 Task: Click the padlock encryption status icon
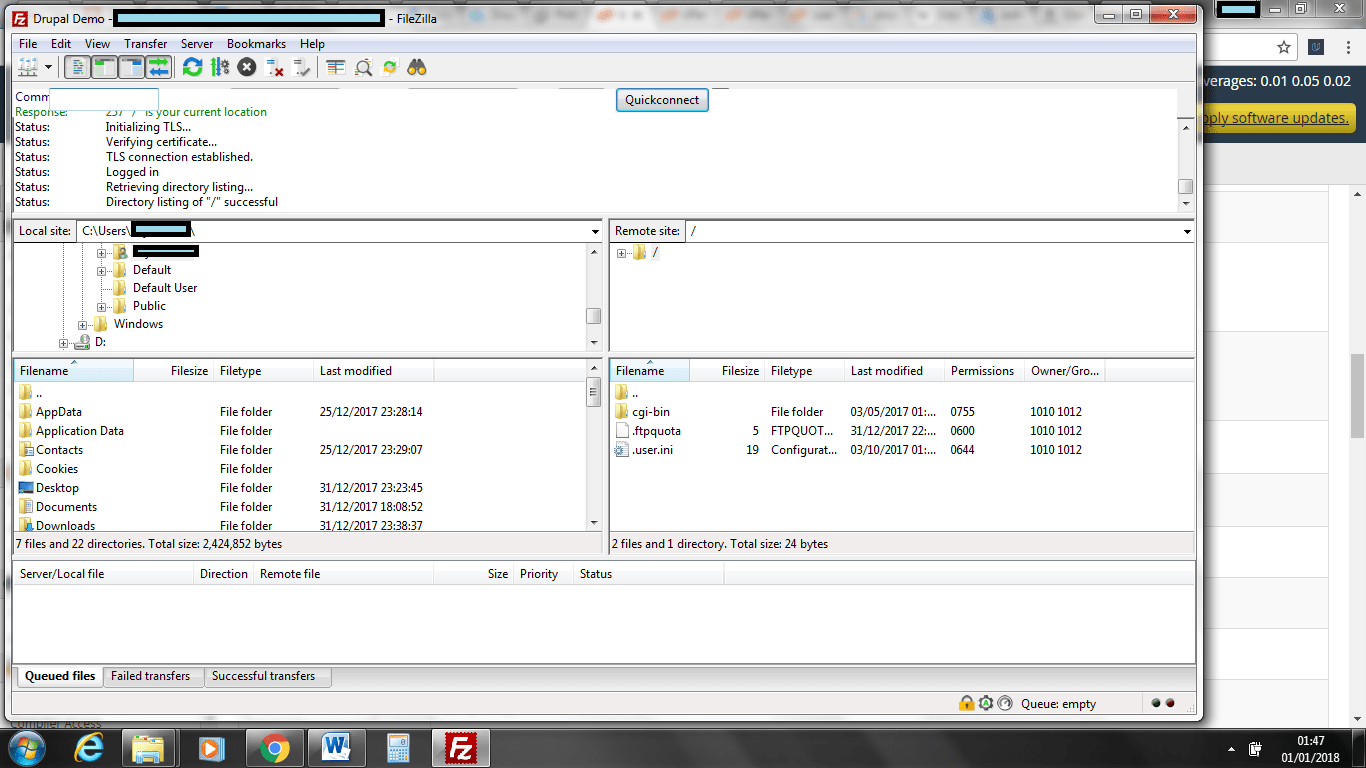[x=966, y=703]
